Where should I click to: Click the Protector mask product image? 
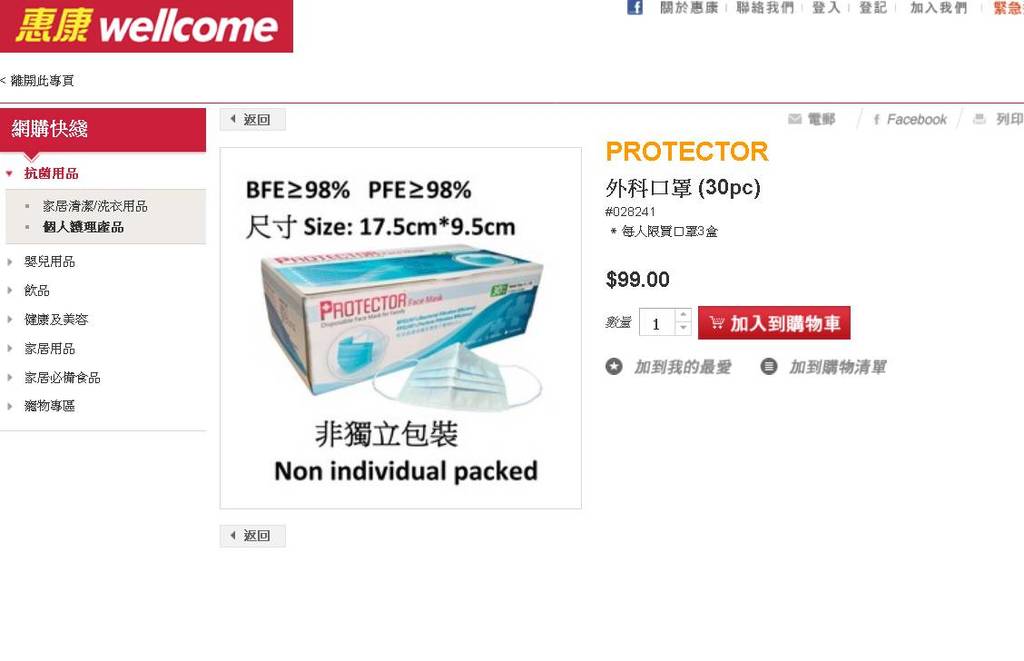click(401, 328)
